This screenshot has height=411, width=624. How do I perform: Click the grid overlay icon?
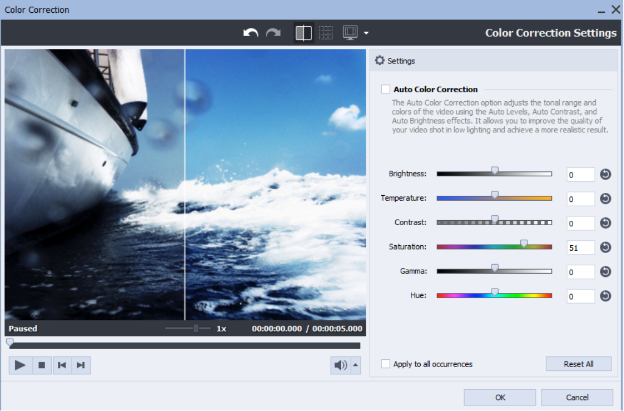(x=326, y=33)
